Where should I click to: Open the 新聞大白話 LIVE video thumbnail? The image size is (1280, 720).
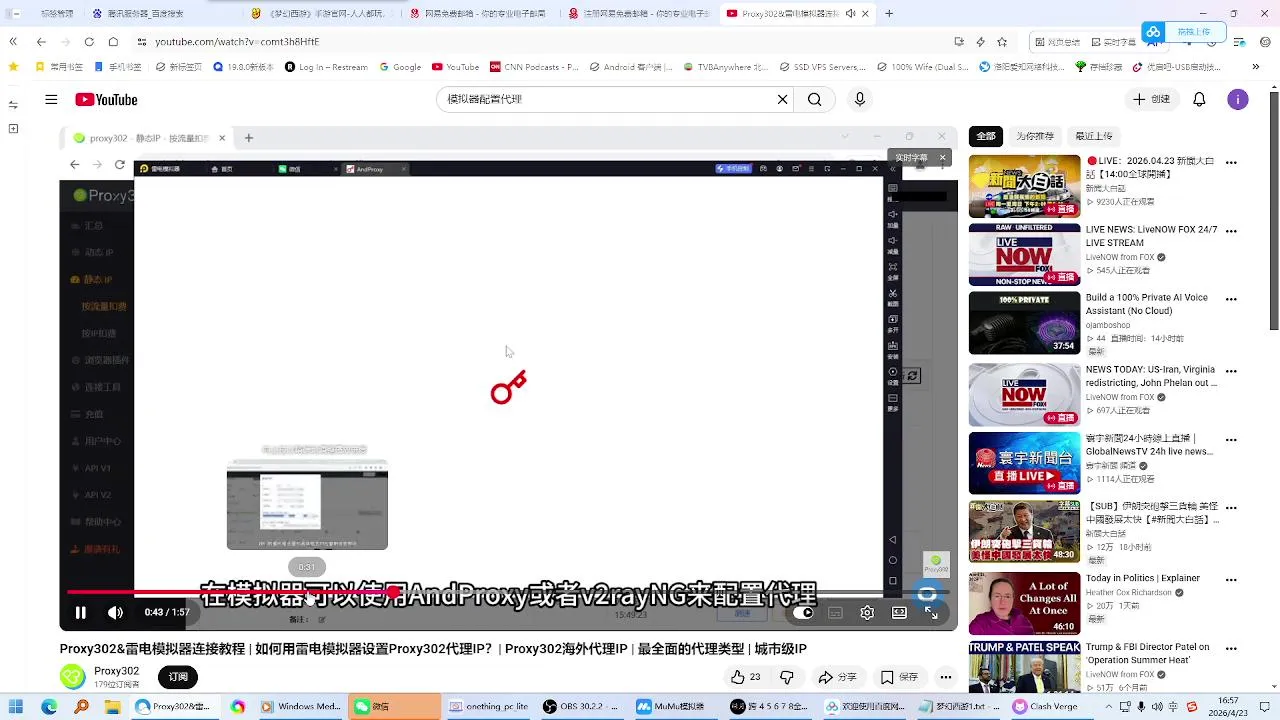click(x=1024, y=186)
